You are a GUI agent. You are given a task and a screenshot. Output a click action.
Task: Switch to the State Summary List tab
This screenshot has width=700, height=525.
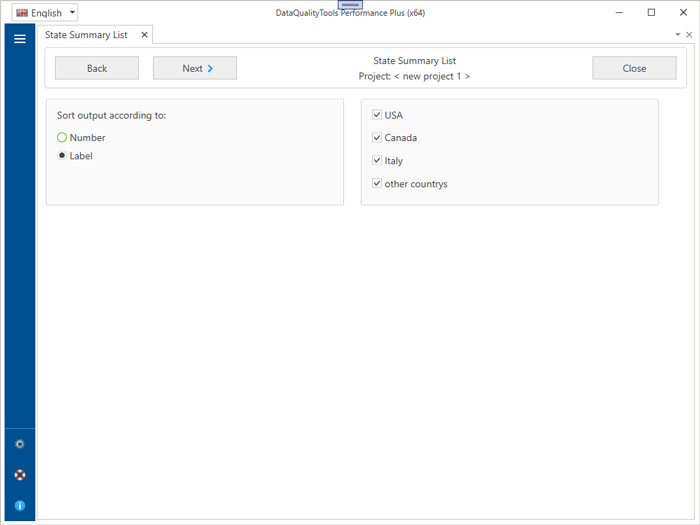pos(86,35)
